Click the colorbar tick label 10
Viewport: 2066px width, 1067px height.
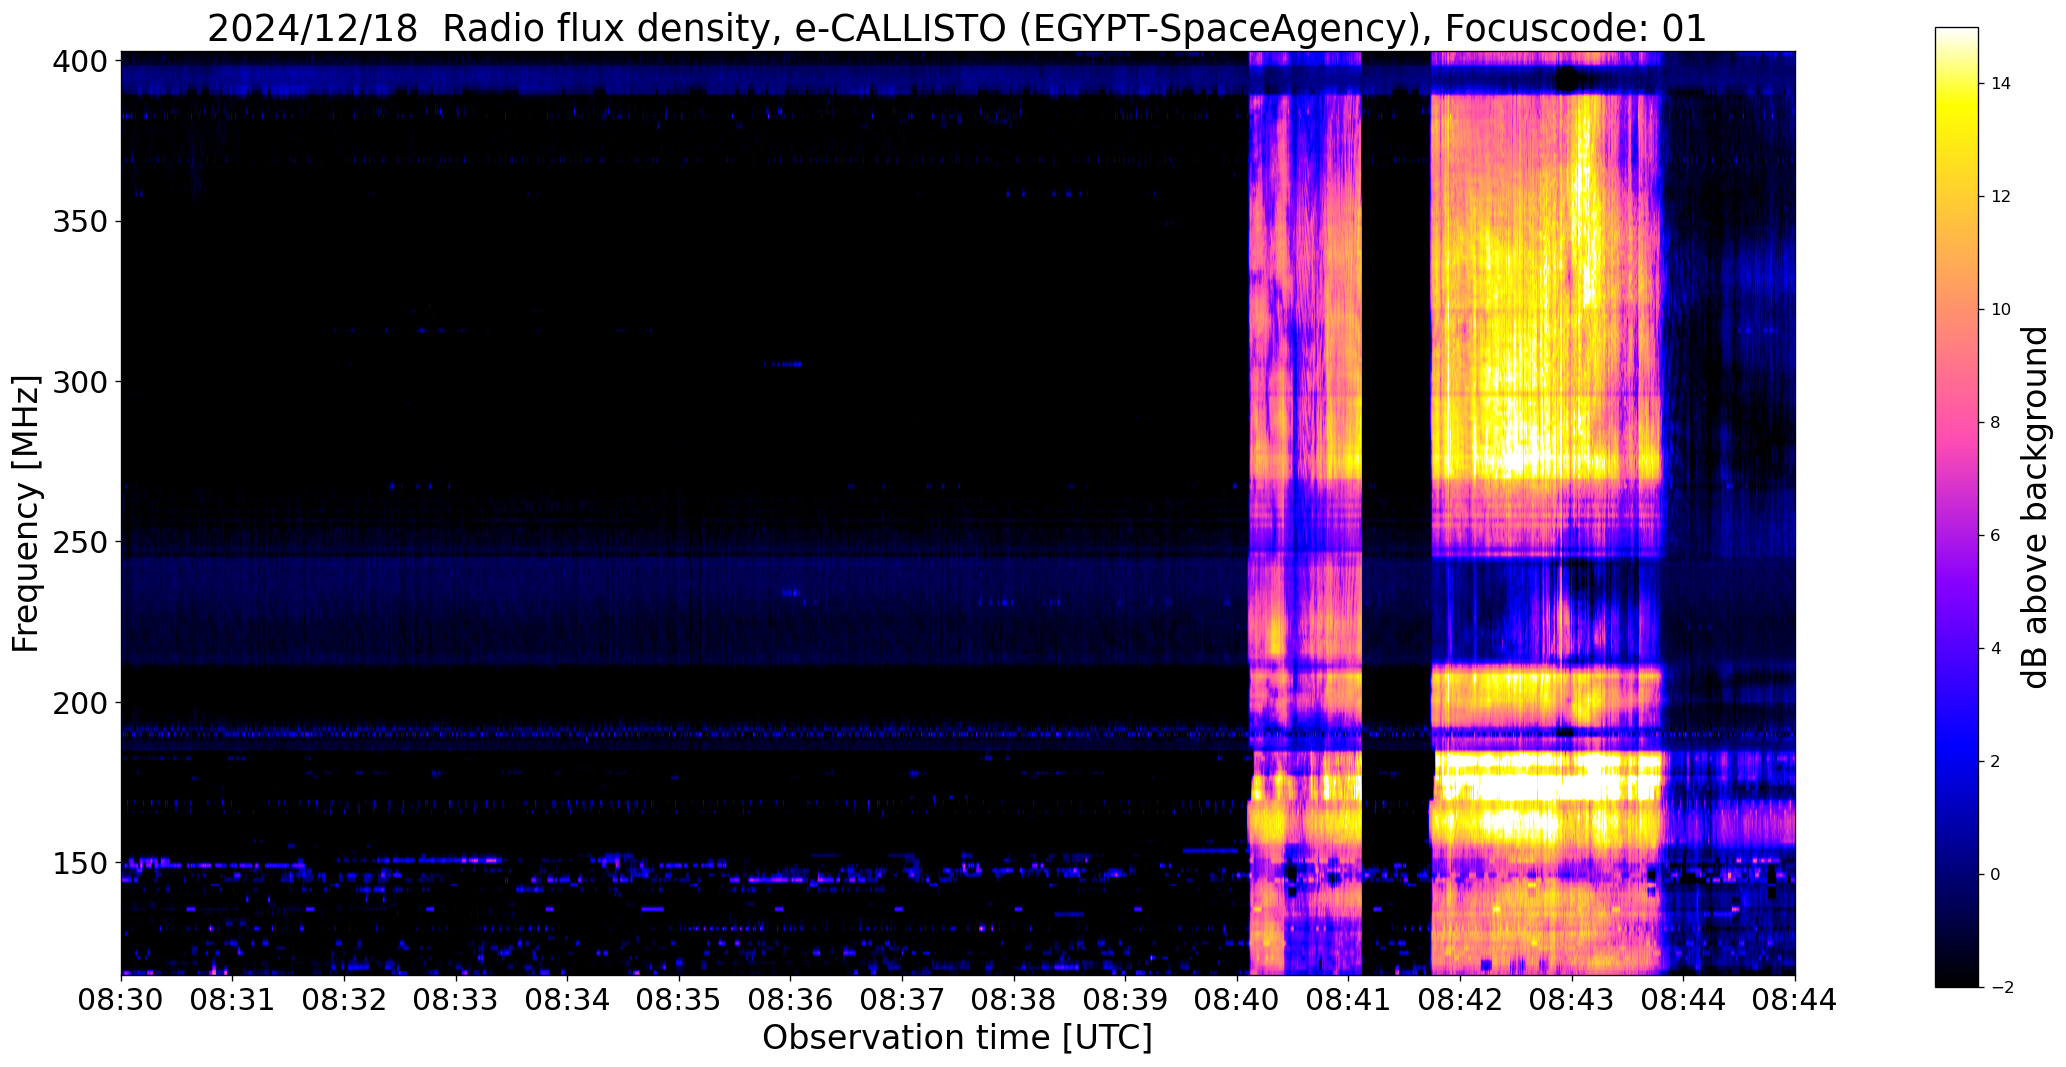(x=2001, y=309)
